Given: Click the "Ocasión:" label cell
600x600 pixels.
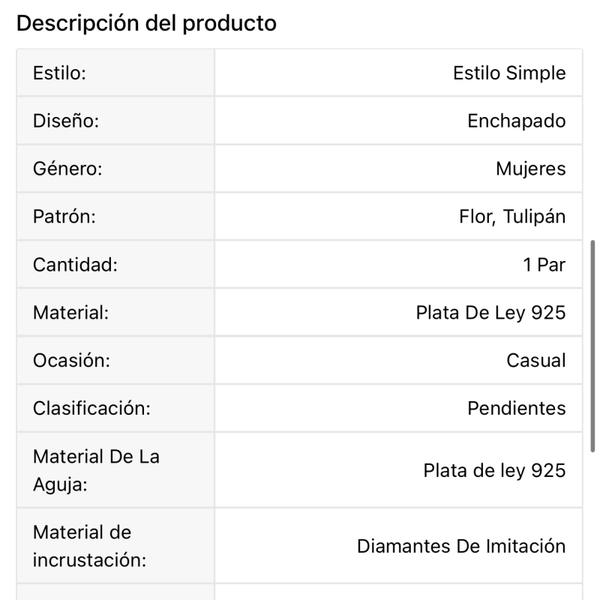Looking at the screenshot, I should pyautogui.click(x=71, y=361).
